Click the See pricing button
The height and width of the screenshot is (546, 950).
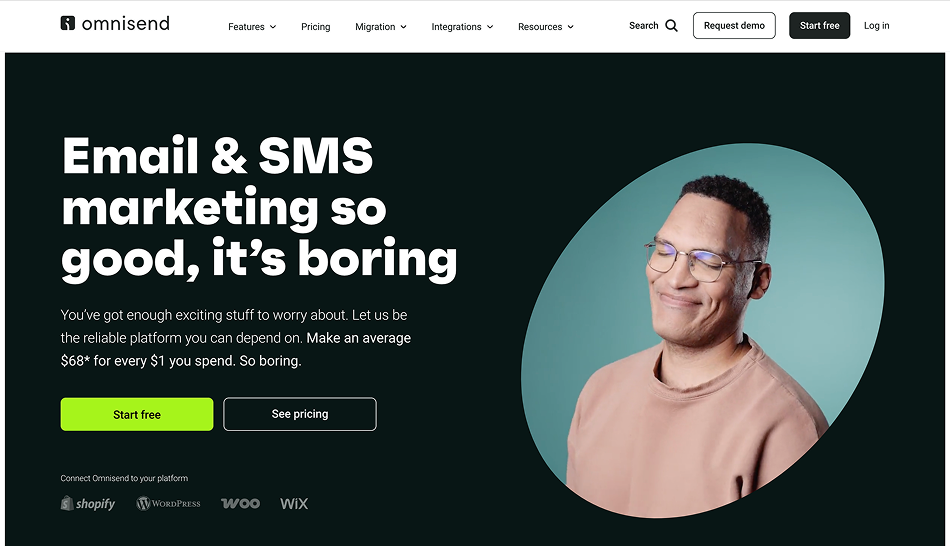(x=300, y=414)
